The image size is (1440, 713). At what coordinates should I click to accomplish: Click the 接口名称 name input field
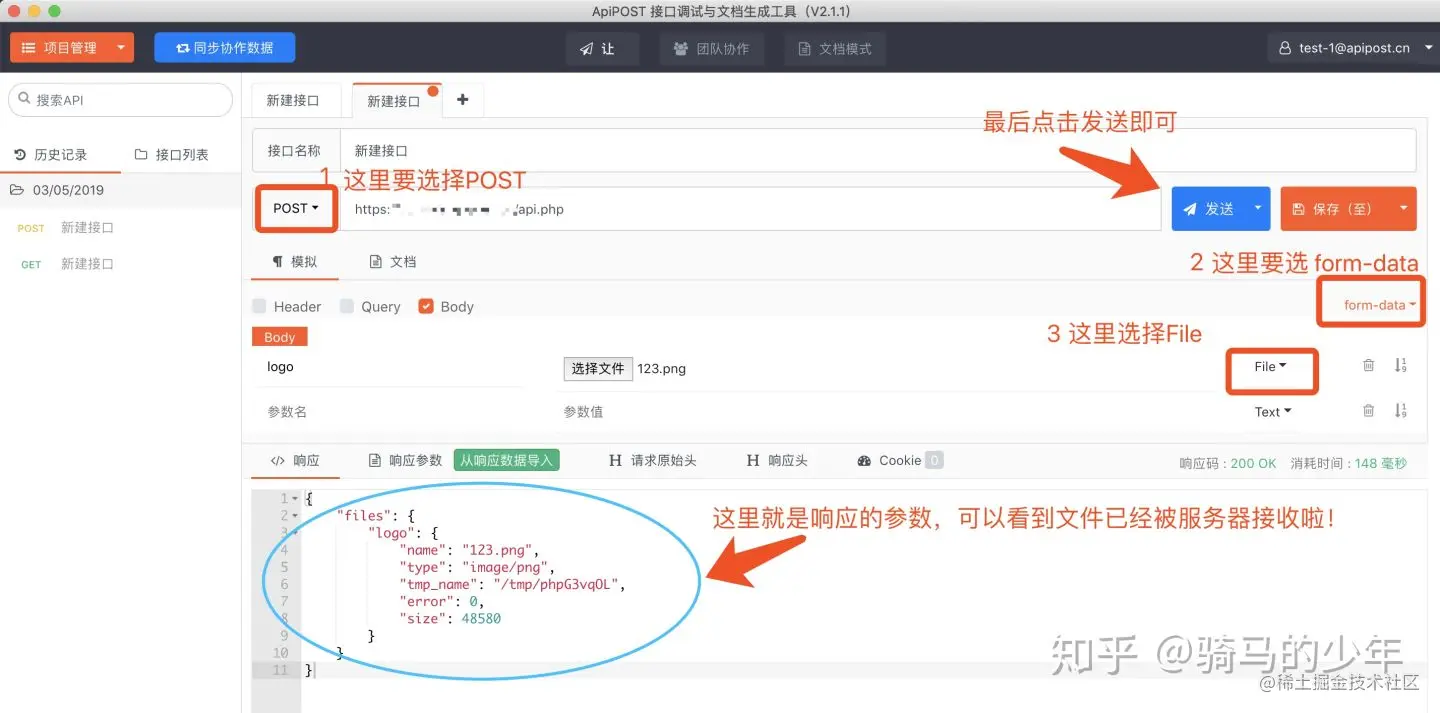[x=877, y=151]
